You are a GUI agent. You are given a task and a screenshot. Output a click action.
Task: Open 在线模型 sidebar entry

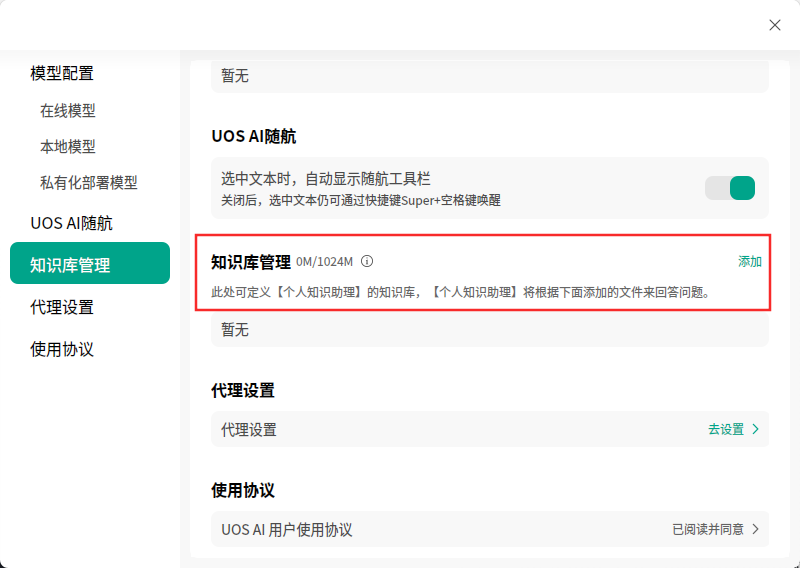(x=68, y=110)
